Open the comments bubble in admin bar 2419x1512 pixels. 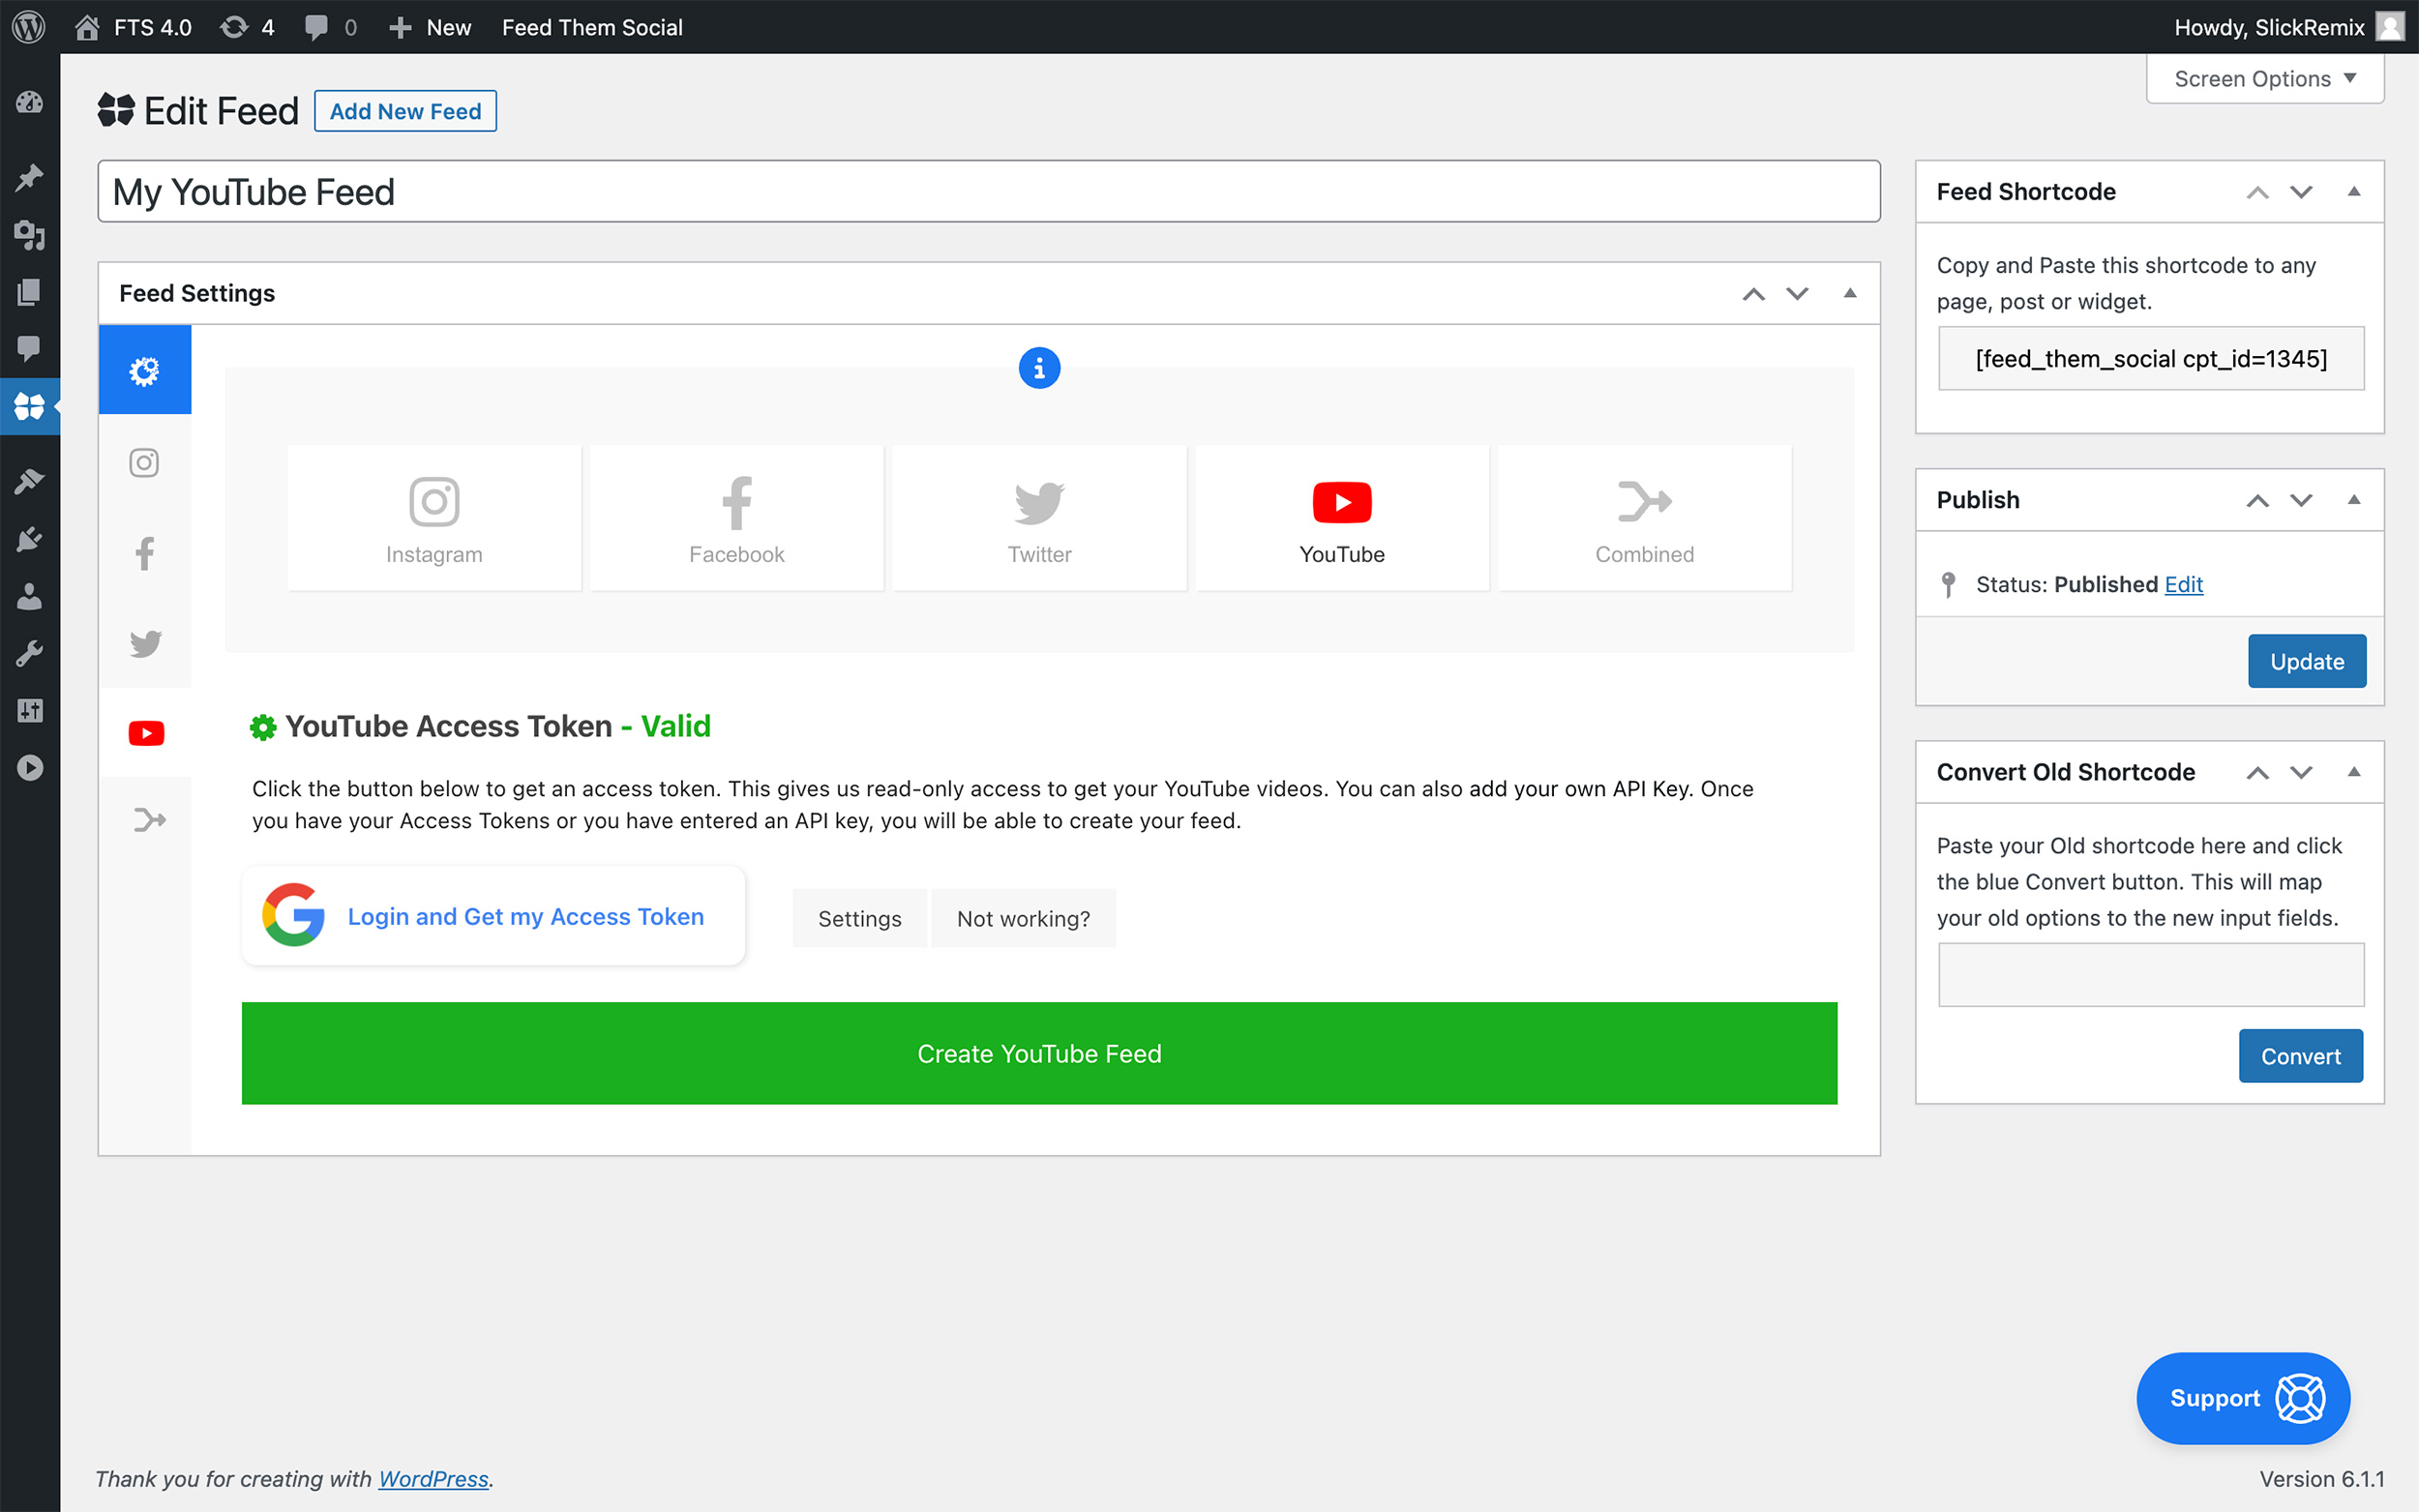(x=330, y=27)
